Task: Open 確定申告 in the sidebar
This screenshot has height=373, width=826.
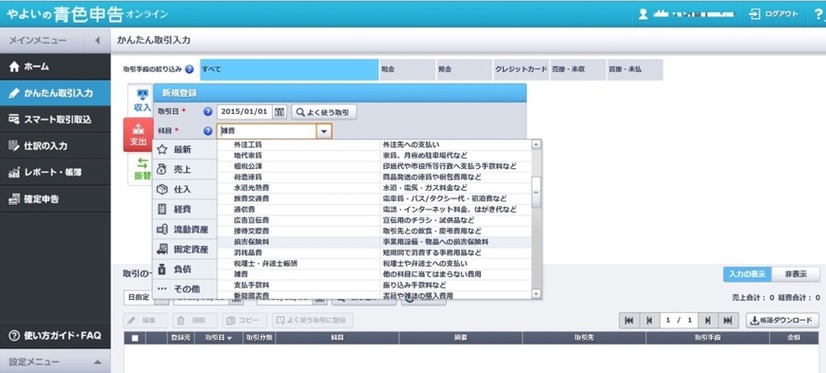Action: (x=55, y=199)
